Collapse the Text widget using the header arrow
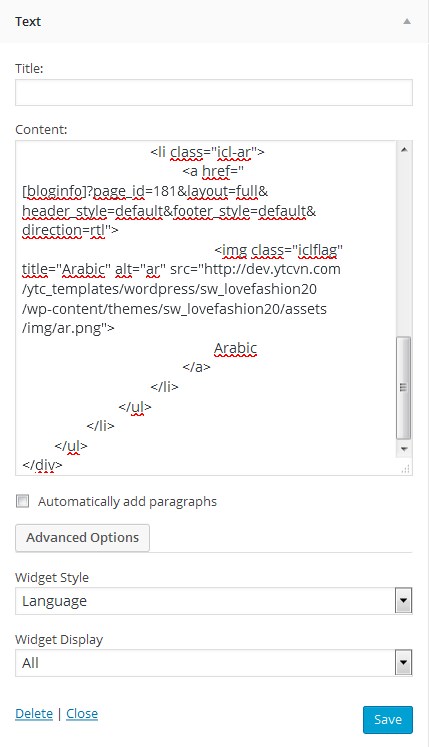This screenshot has height=747, width=429. click(x=407, y=21)
